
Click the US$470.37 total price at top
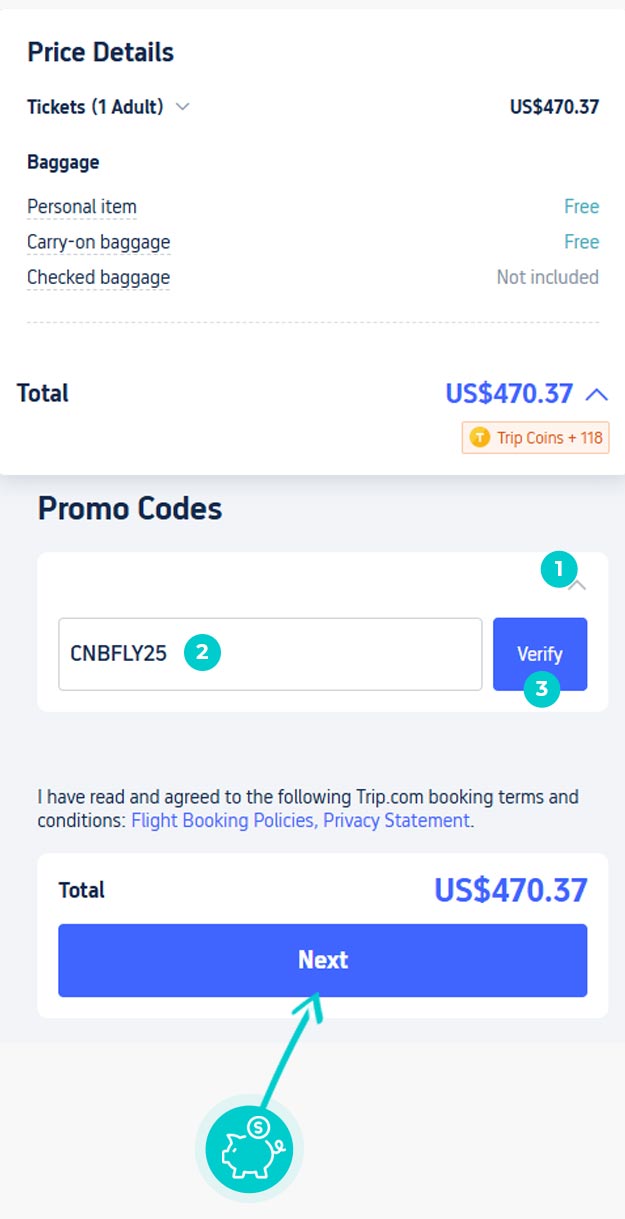pyautogui.click(x=509, y=393)
